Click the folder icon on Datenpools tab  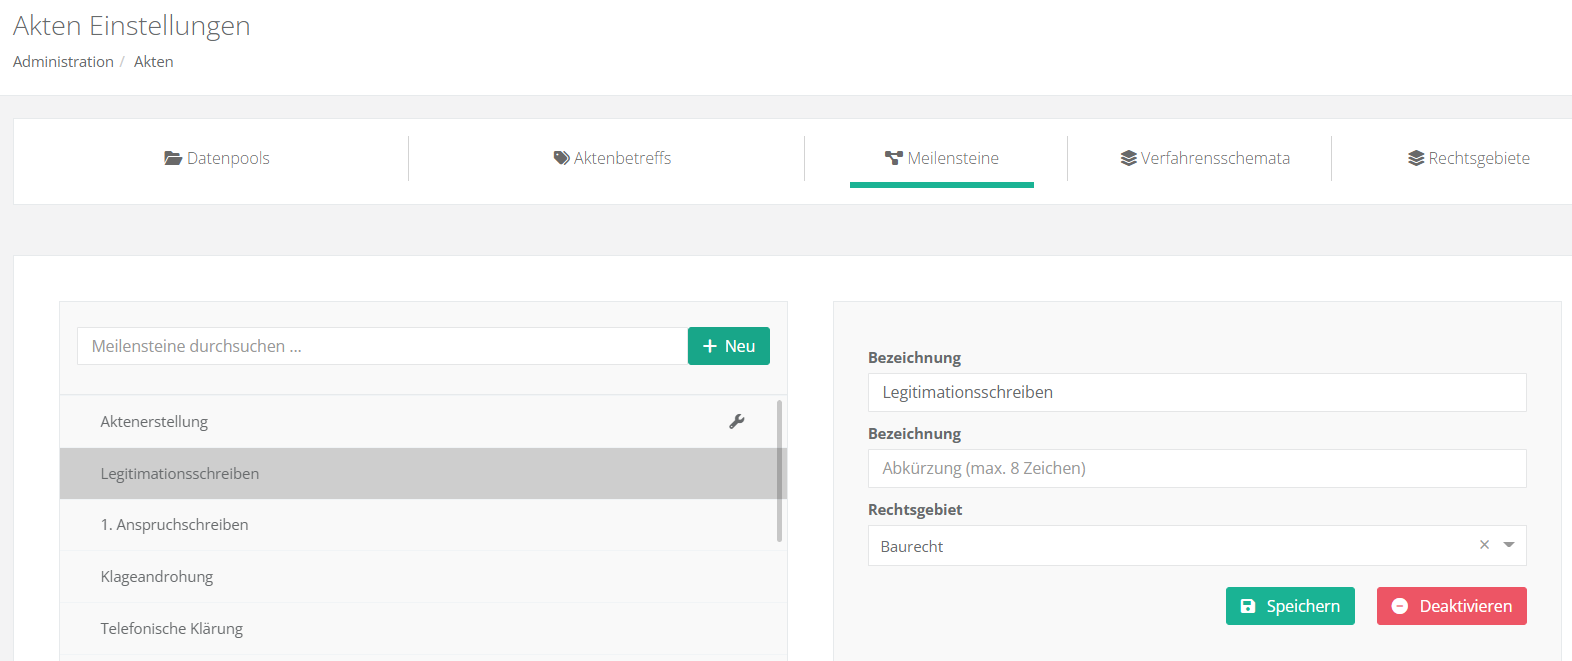(173, 158)
